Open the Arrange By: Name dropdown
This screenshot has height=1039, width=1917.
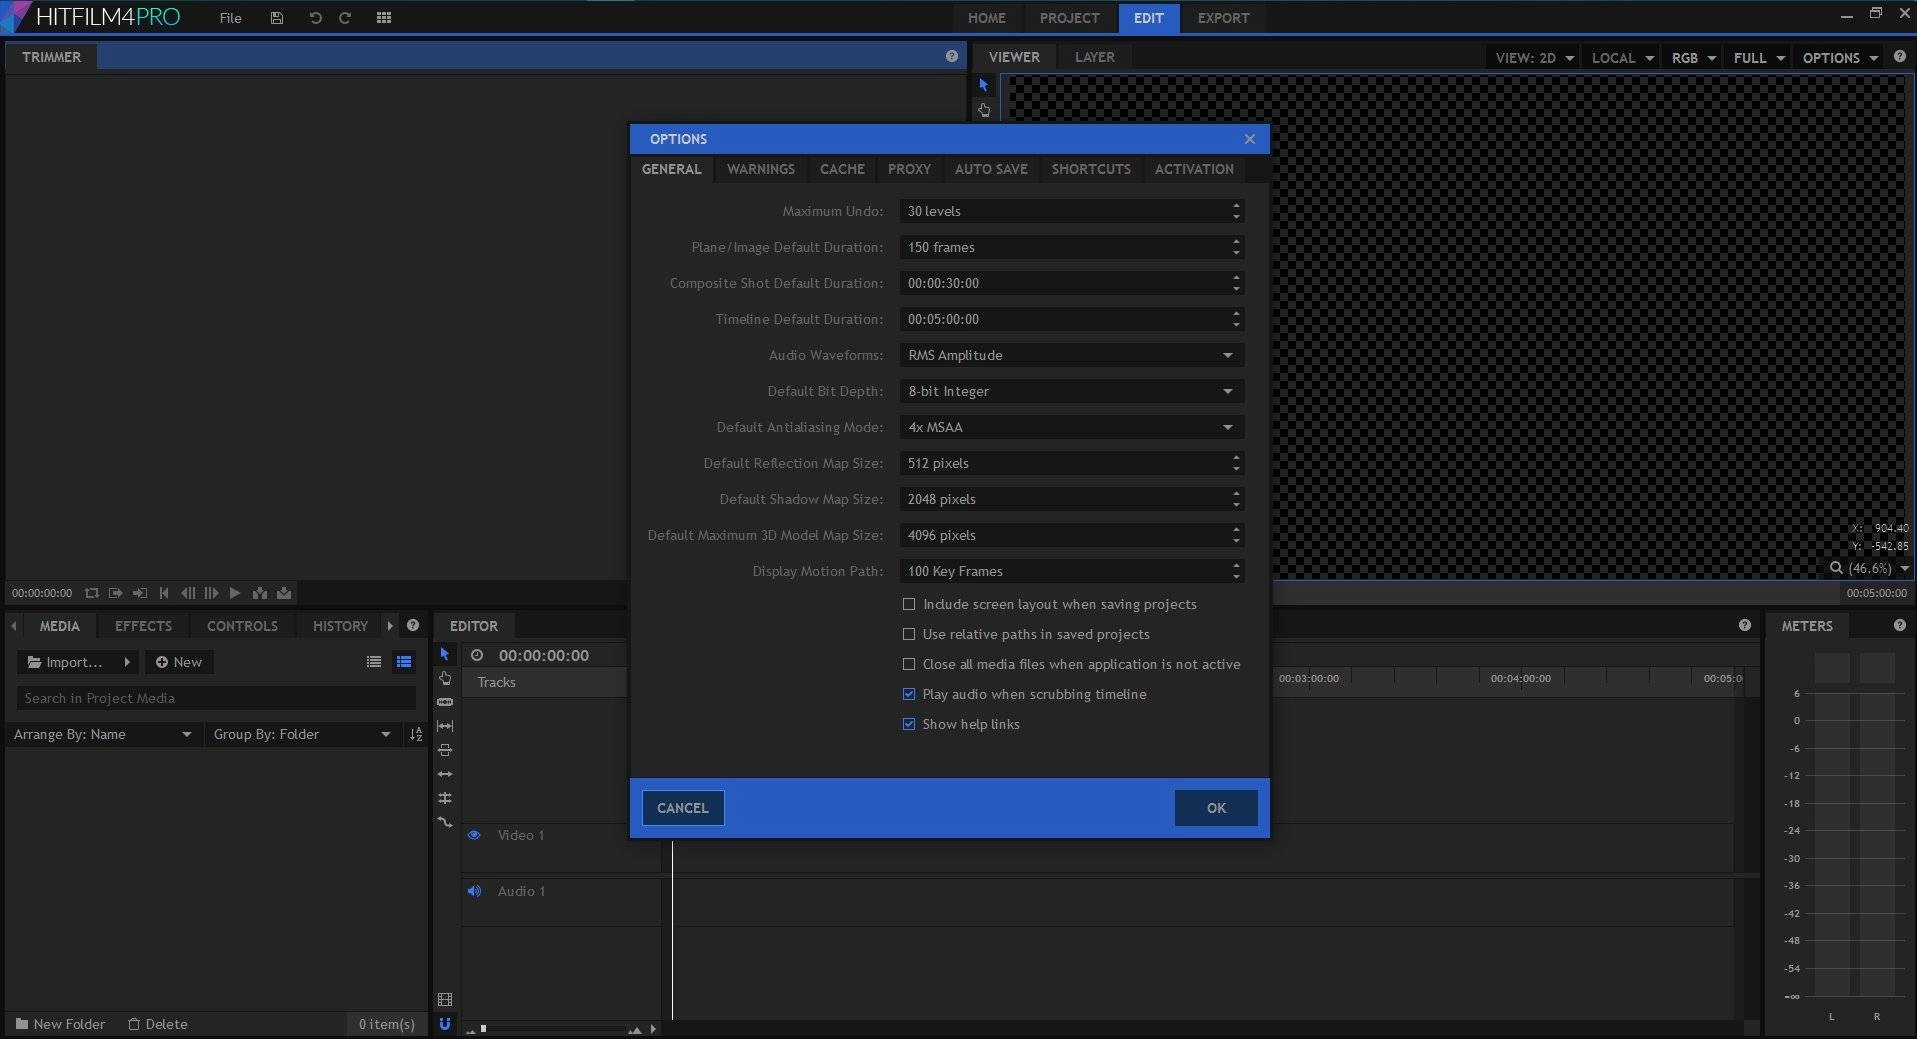tap(102, 735)
